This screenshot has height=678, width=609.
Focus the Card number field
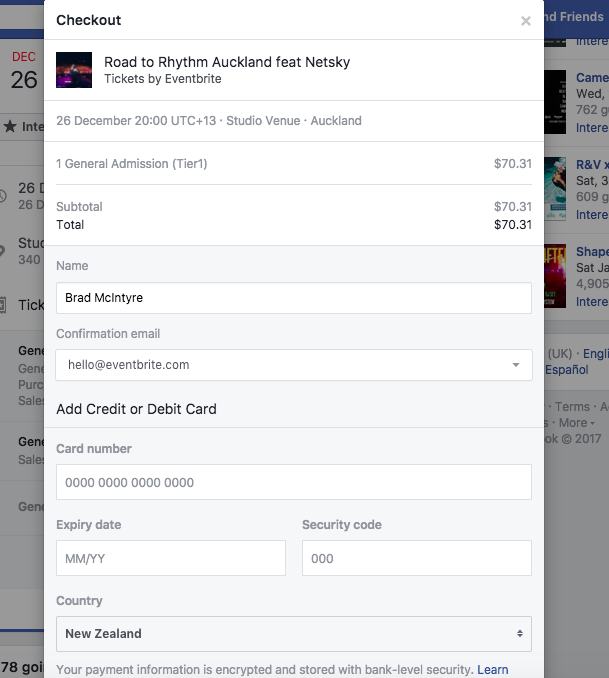coord(294,482)
